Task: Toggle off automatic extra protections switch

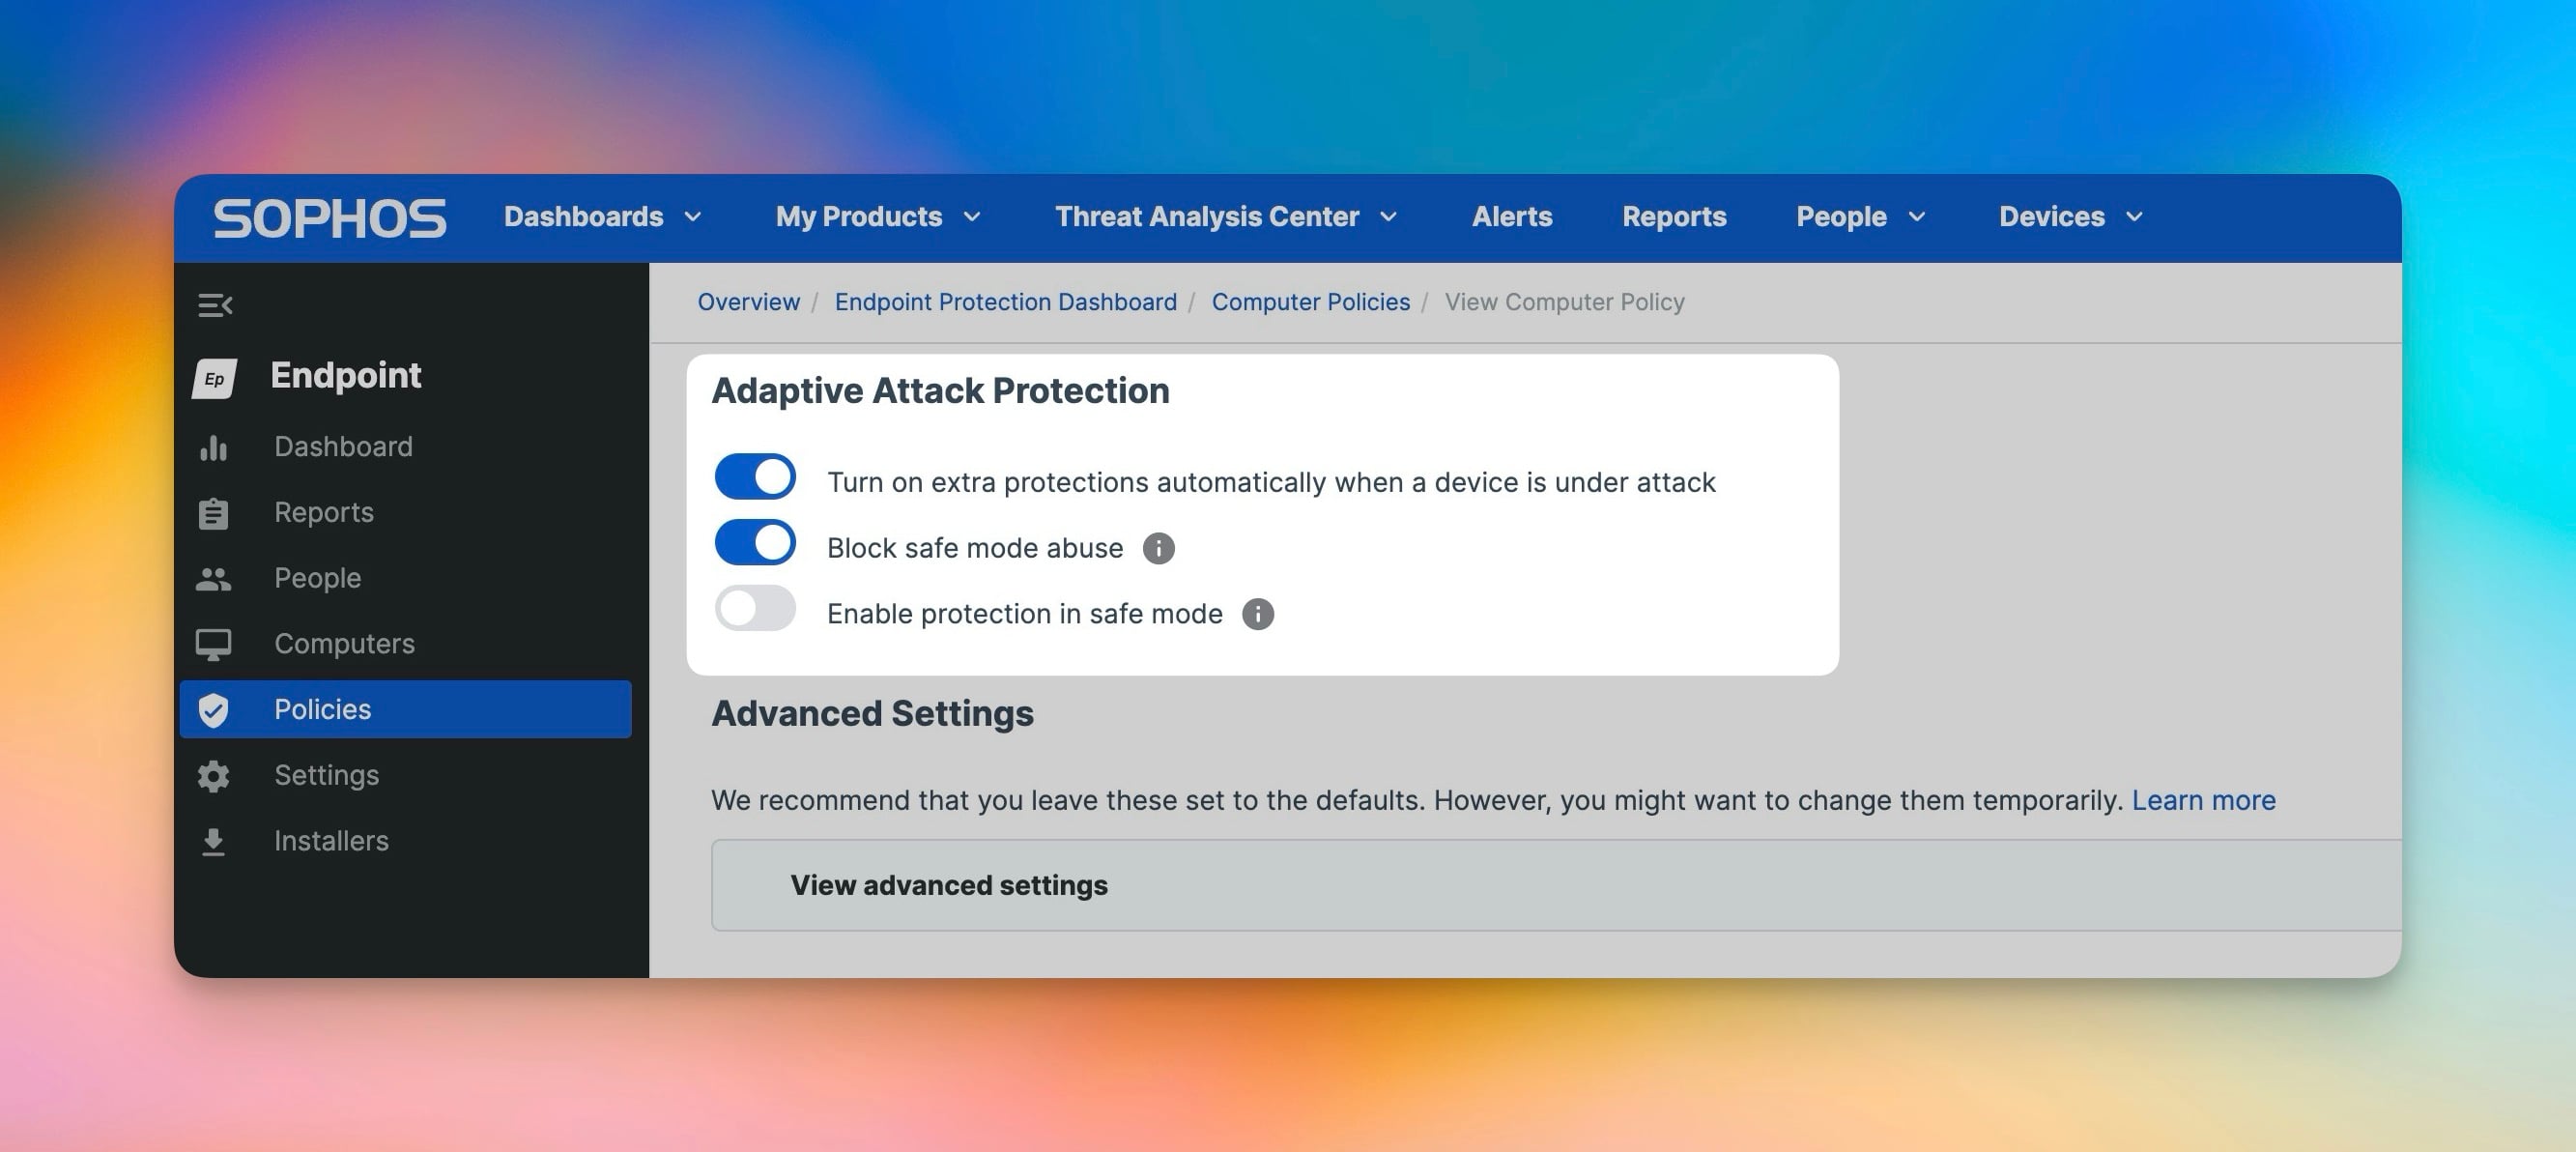Action: pyautogui.click(x=755, y=477)
